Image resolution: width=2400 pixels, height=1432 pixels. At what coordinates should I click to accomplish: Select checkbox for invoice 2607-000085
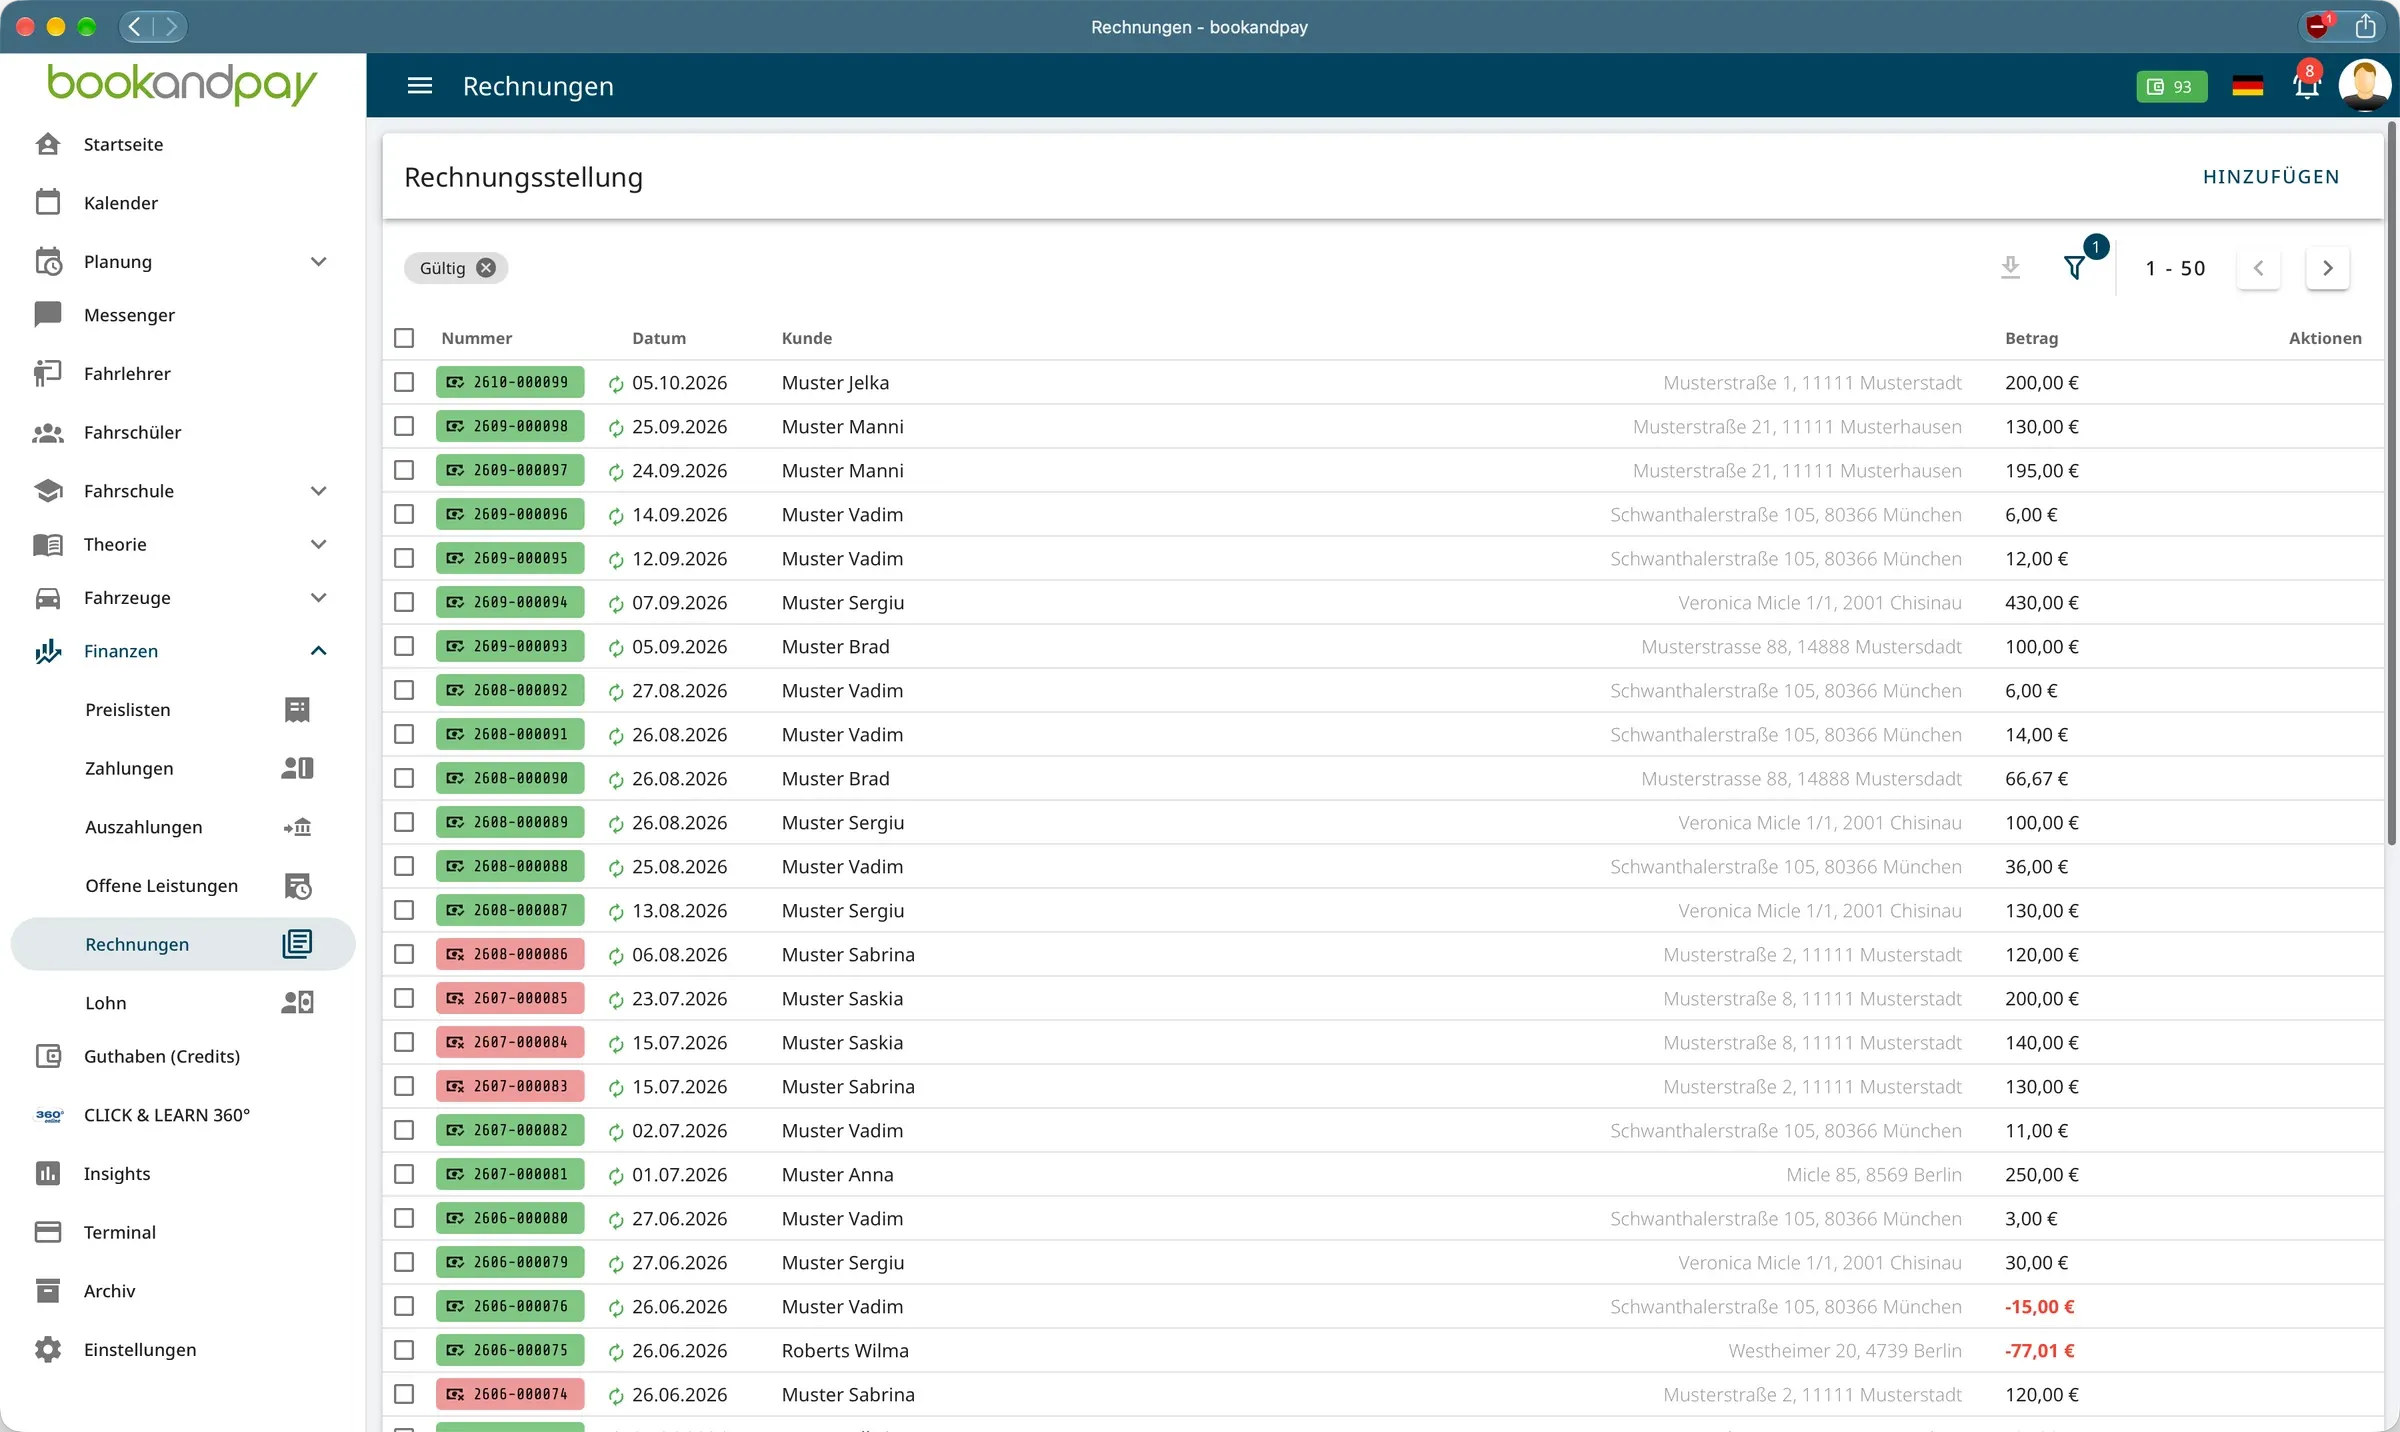click(x=404, y=998)
